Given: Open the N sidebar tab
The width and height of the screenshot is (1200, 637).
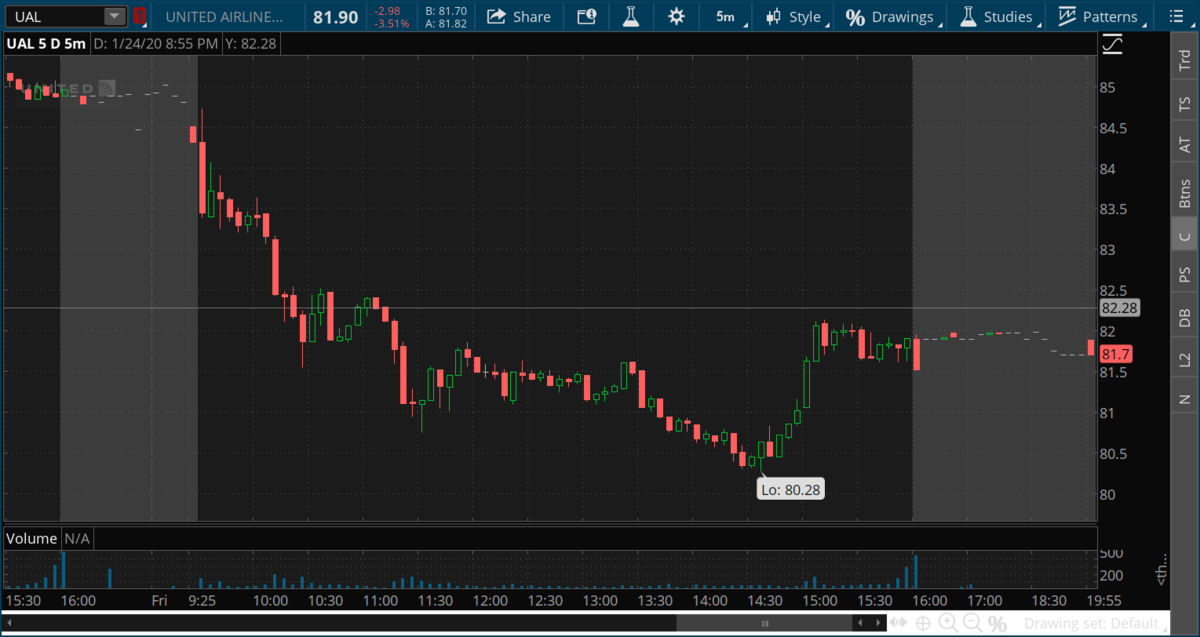Looking at the screenshot, I should click(x=1185, y=399).
